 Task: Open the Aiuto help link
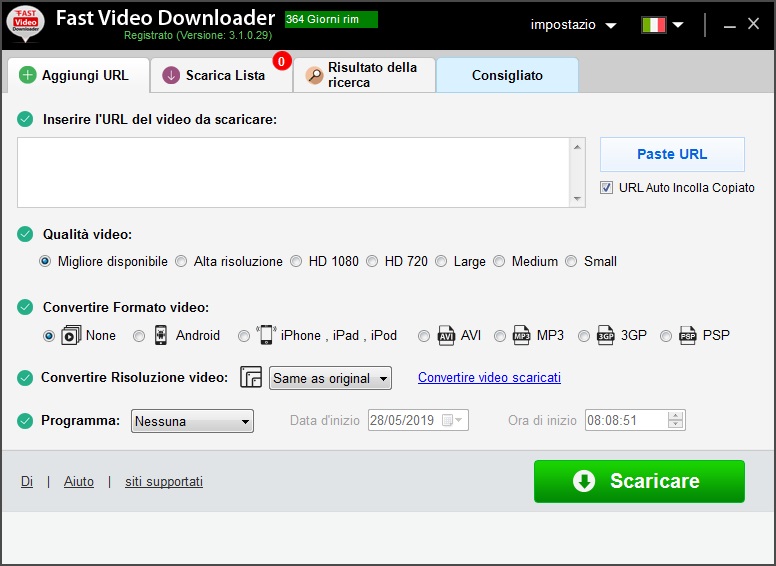click(x=79, y=481)
